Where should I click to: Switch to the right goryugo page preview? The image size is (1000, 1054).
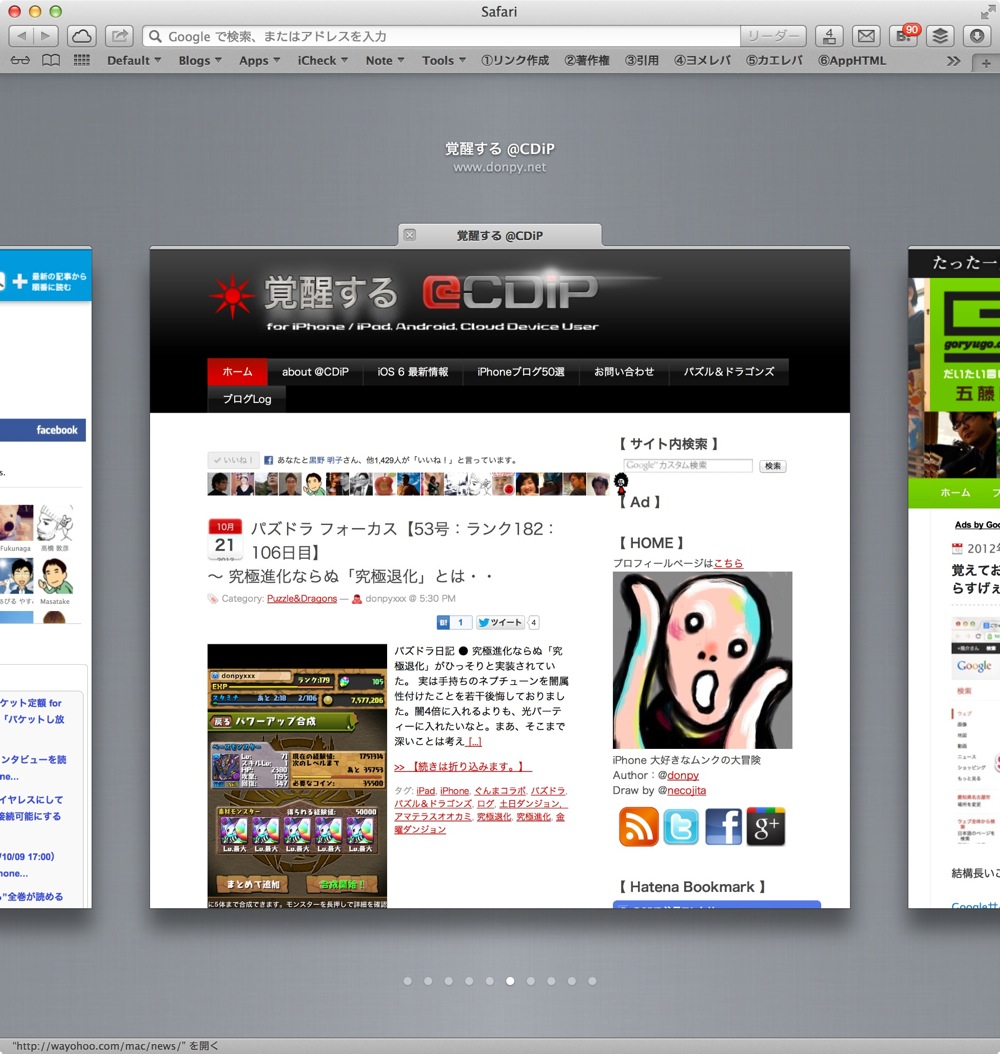954,578
